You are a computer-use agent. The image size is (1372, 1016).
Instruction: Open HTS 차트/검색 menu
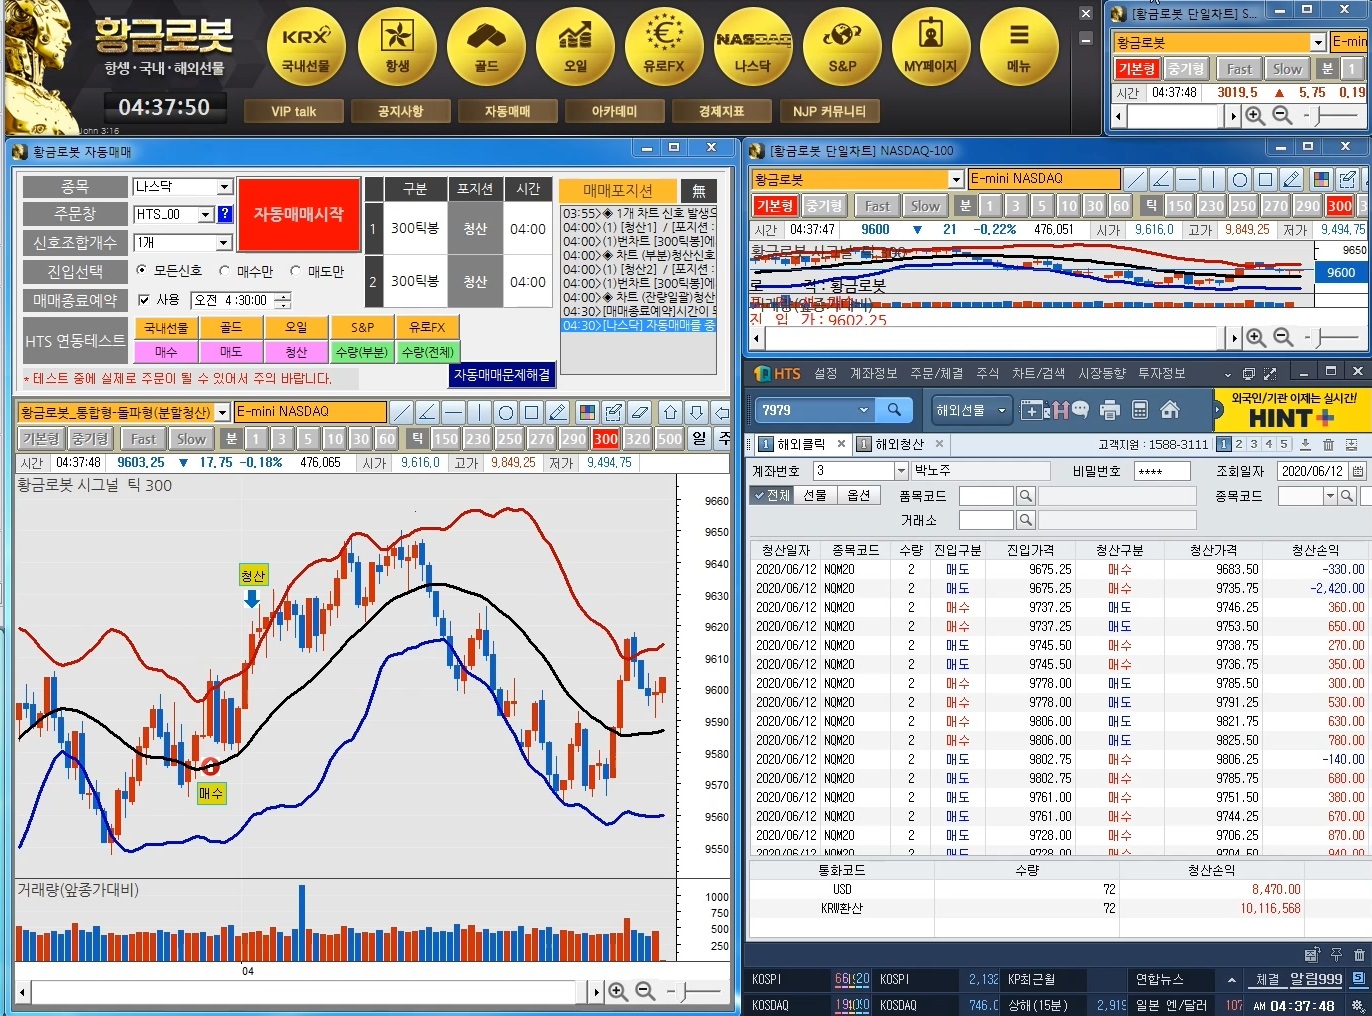[x=1039, y=373]
